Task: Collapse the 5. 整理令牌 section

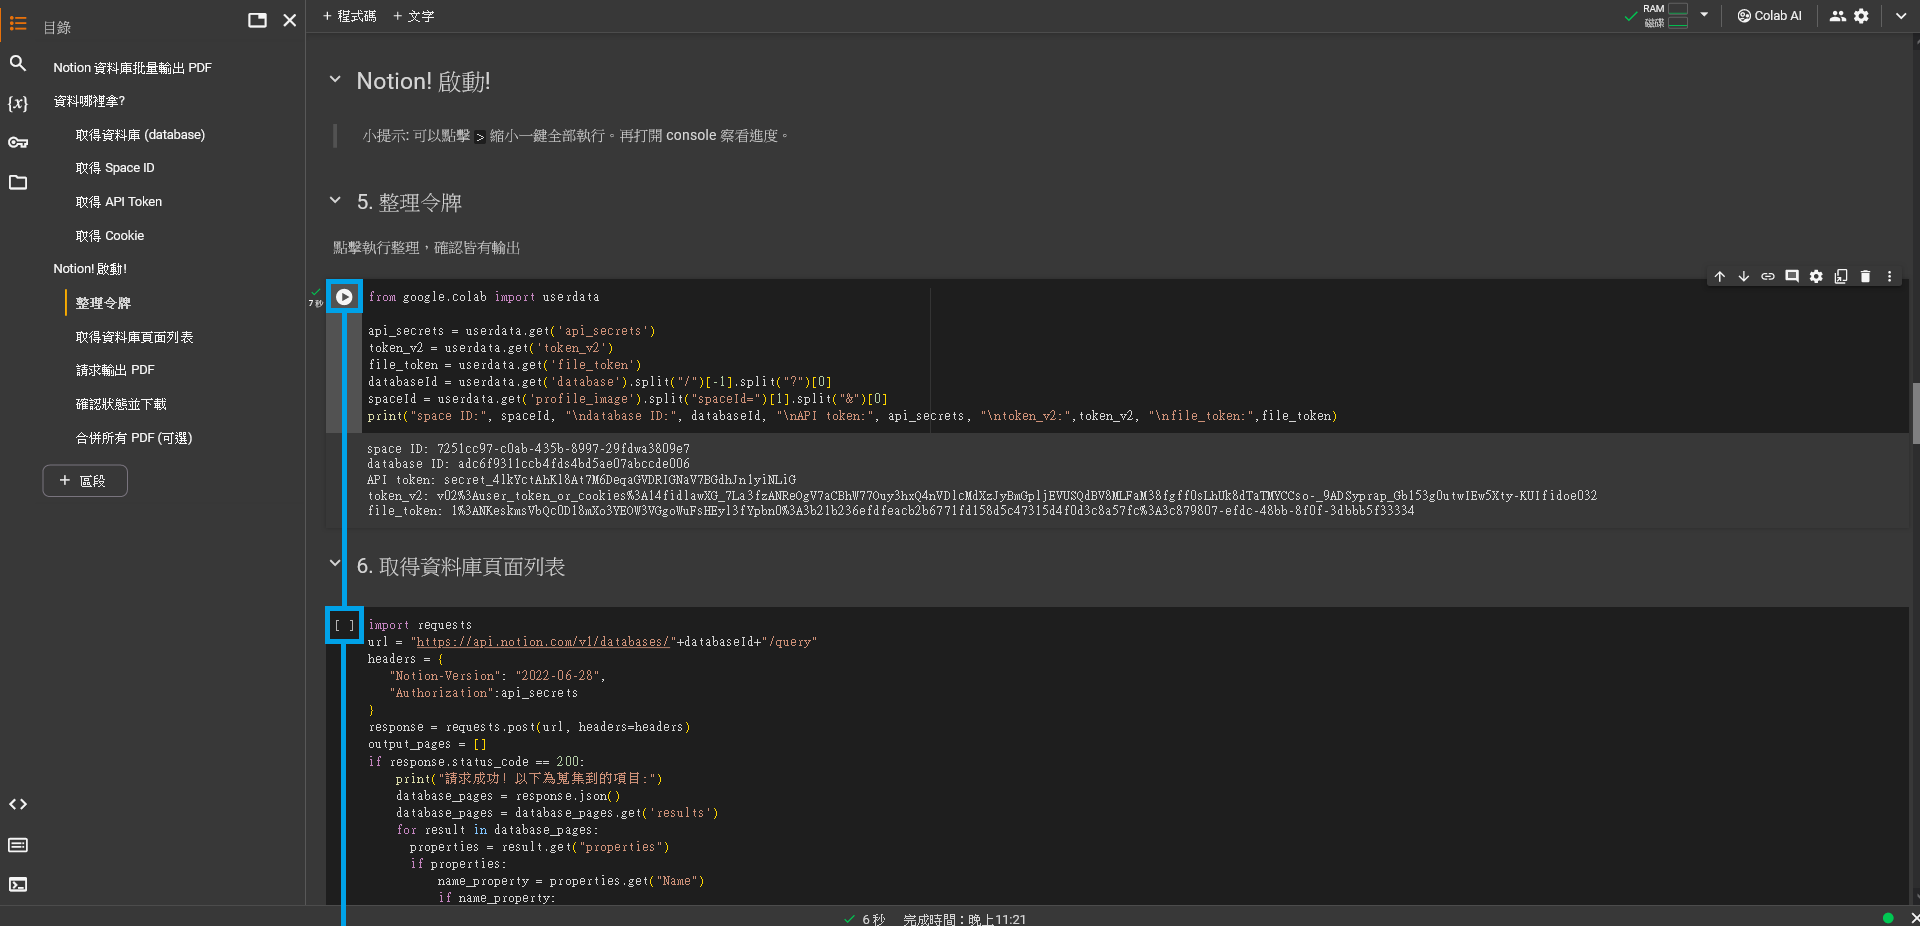Action: click(x=335, y=200)
